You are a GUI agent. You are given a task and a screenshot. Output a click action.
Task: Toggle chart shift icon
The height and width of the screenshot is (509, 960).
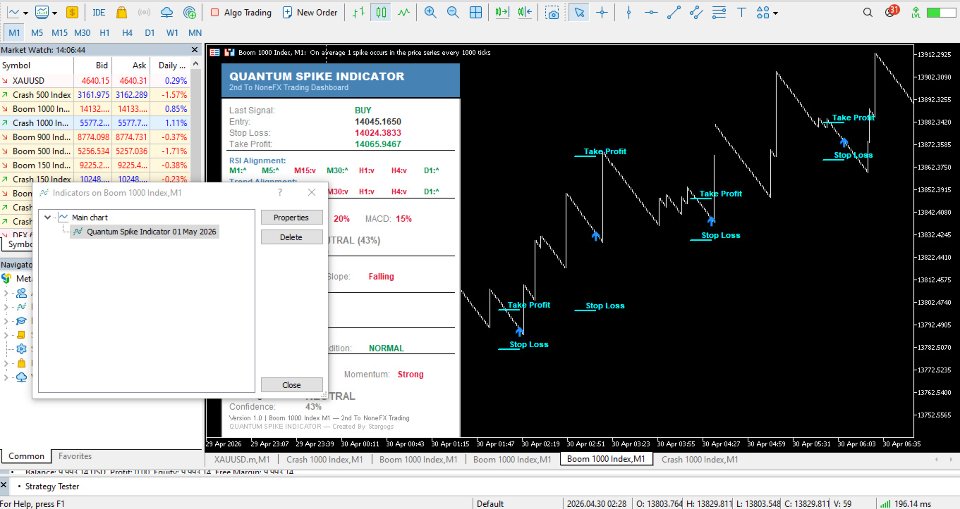point(525,12)
